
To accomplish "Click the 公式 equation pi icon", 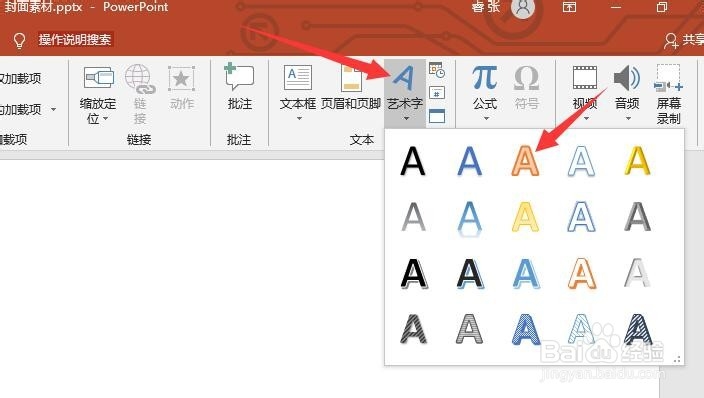I will click(484, 77).
